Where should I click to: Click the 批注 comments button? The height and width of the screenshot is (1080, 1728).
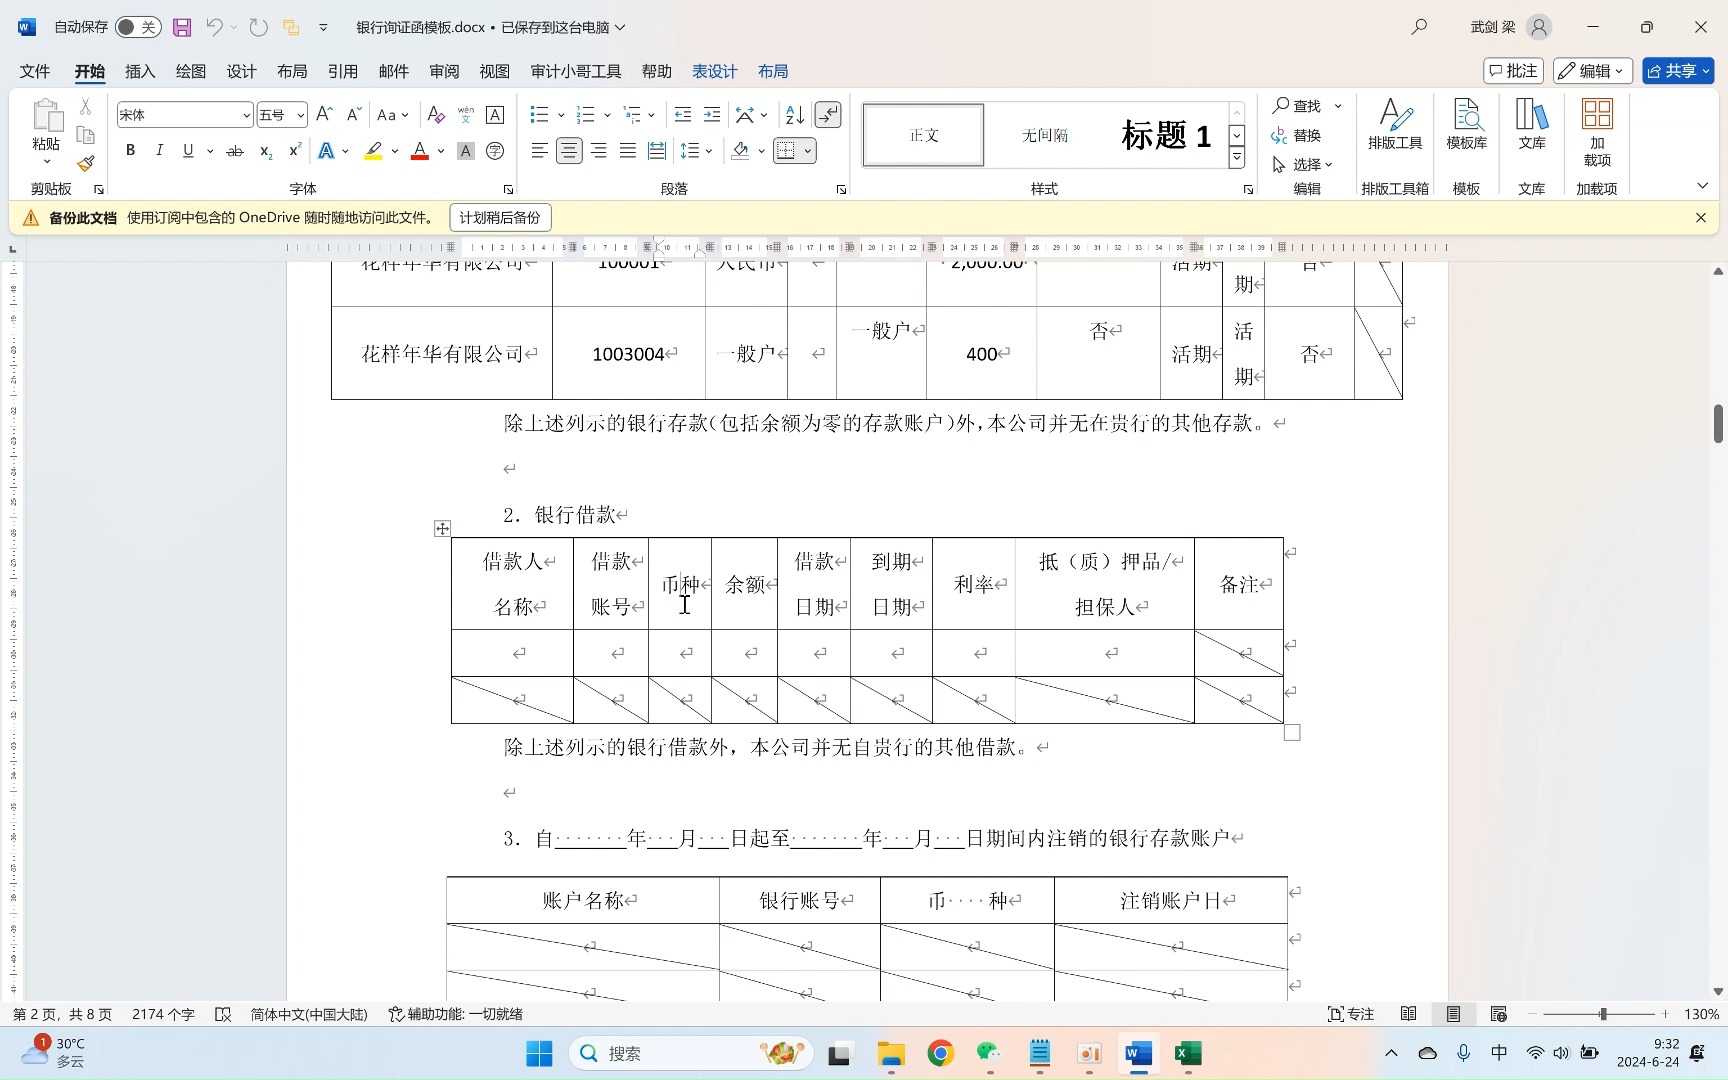(x=1513, y=71)
